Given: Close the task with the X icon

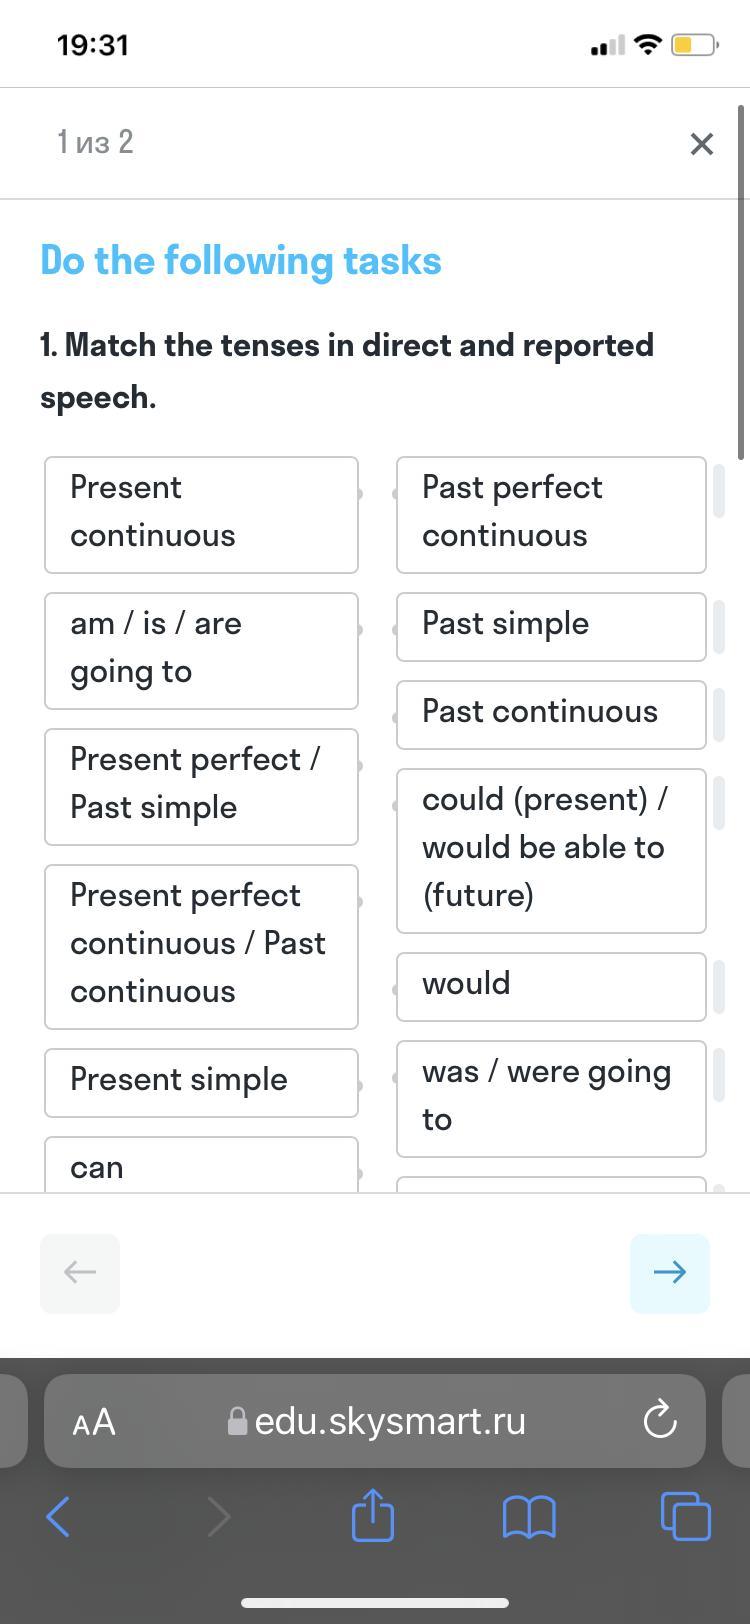Looking at the screenshot, I should click(702, 144).
